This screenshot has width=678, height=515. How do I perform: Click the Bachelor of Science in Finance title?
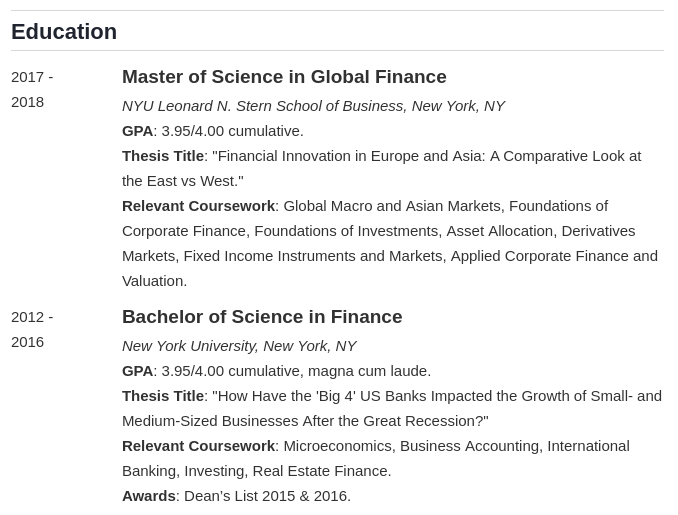coord(262,317)
